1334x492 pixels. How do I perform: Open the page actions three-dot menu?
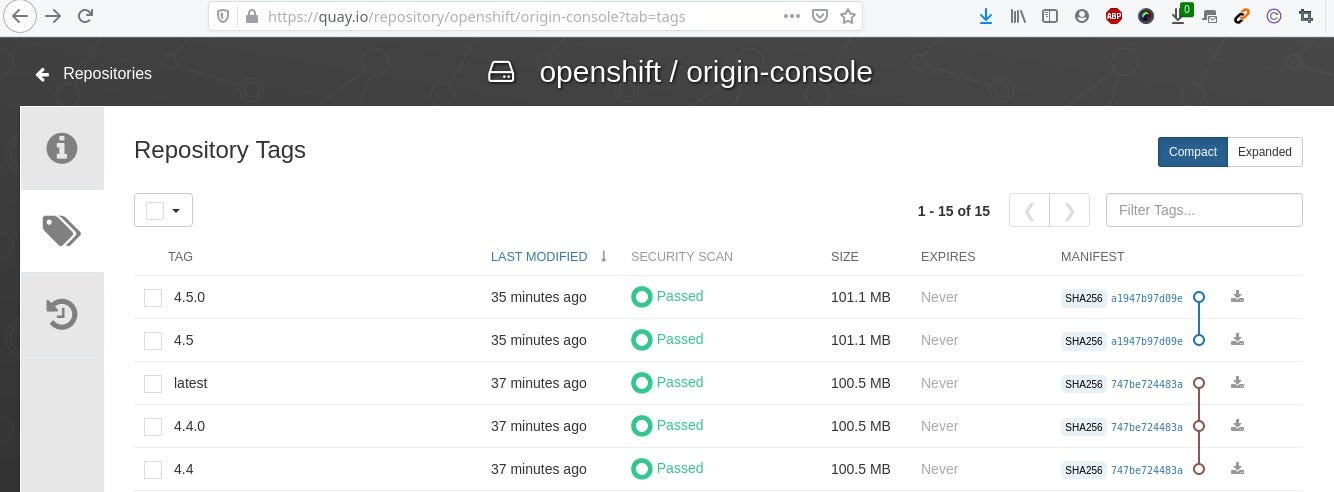tap(791, 16)
